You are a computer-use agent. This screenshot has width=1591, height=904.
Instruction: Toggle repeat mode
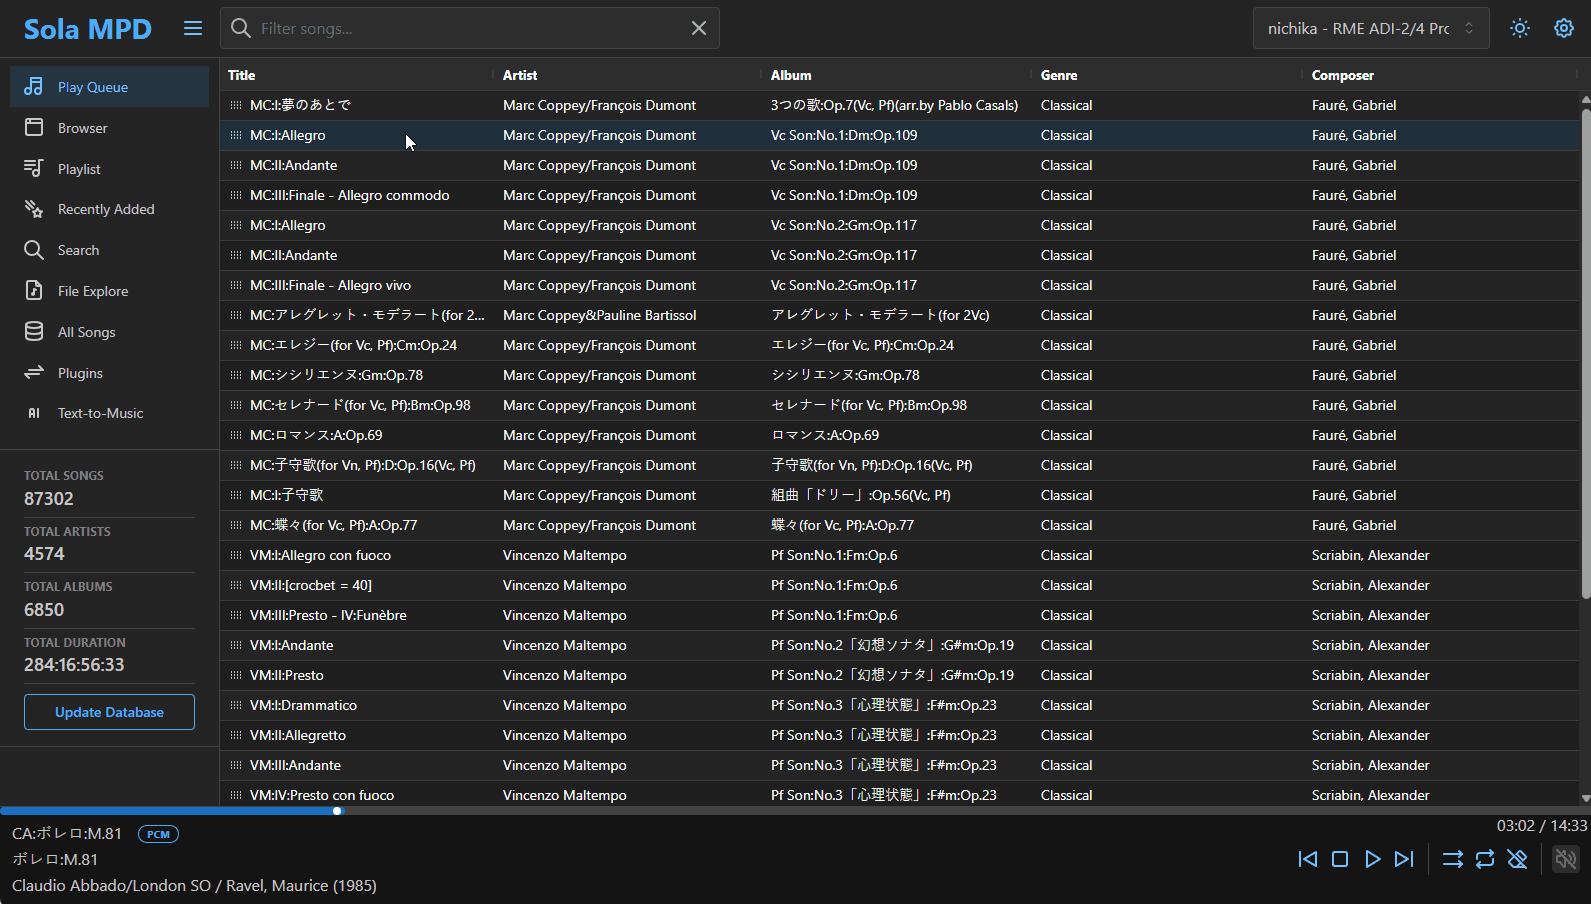point(1485,859)
